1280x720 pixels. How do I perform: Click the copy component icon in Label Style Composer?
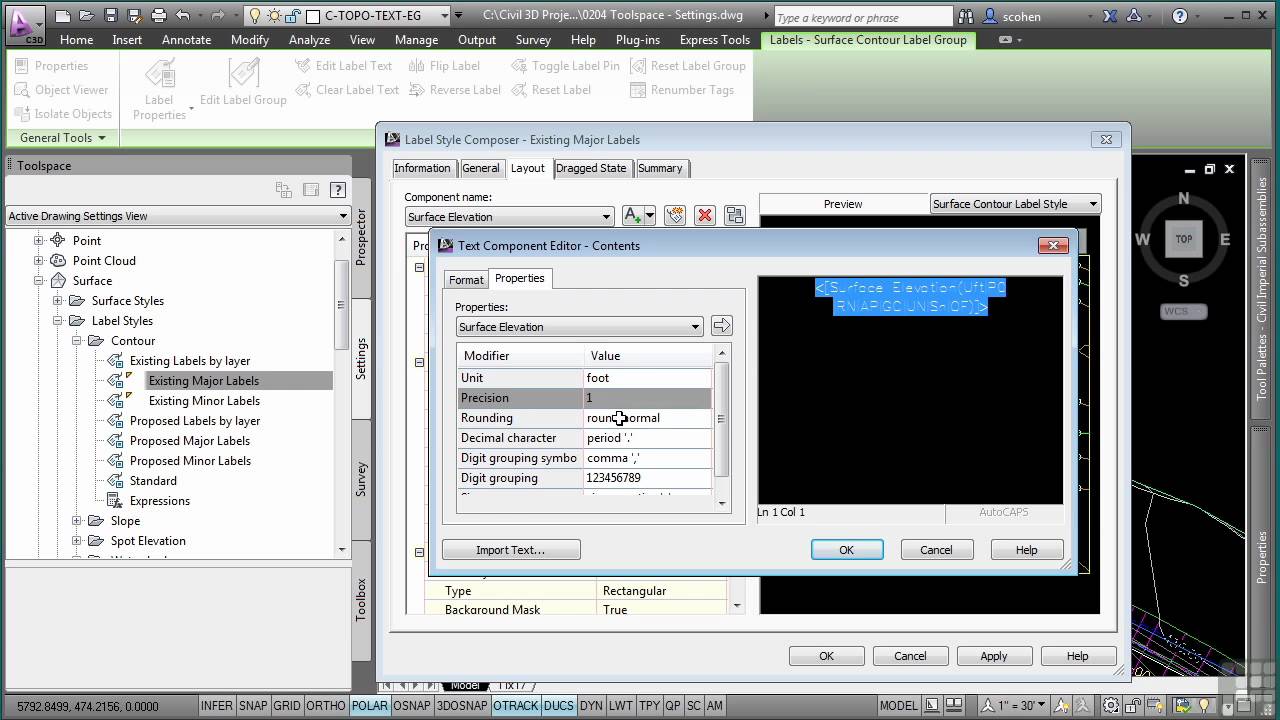(x=674, y=216)
